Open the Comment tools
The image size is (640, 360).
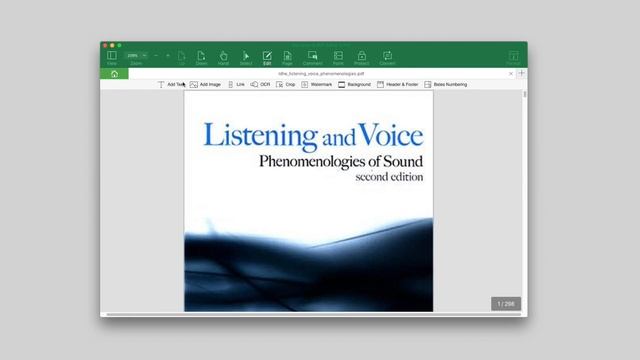coord(313,58)
